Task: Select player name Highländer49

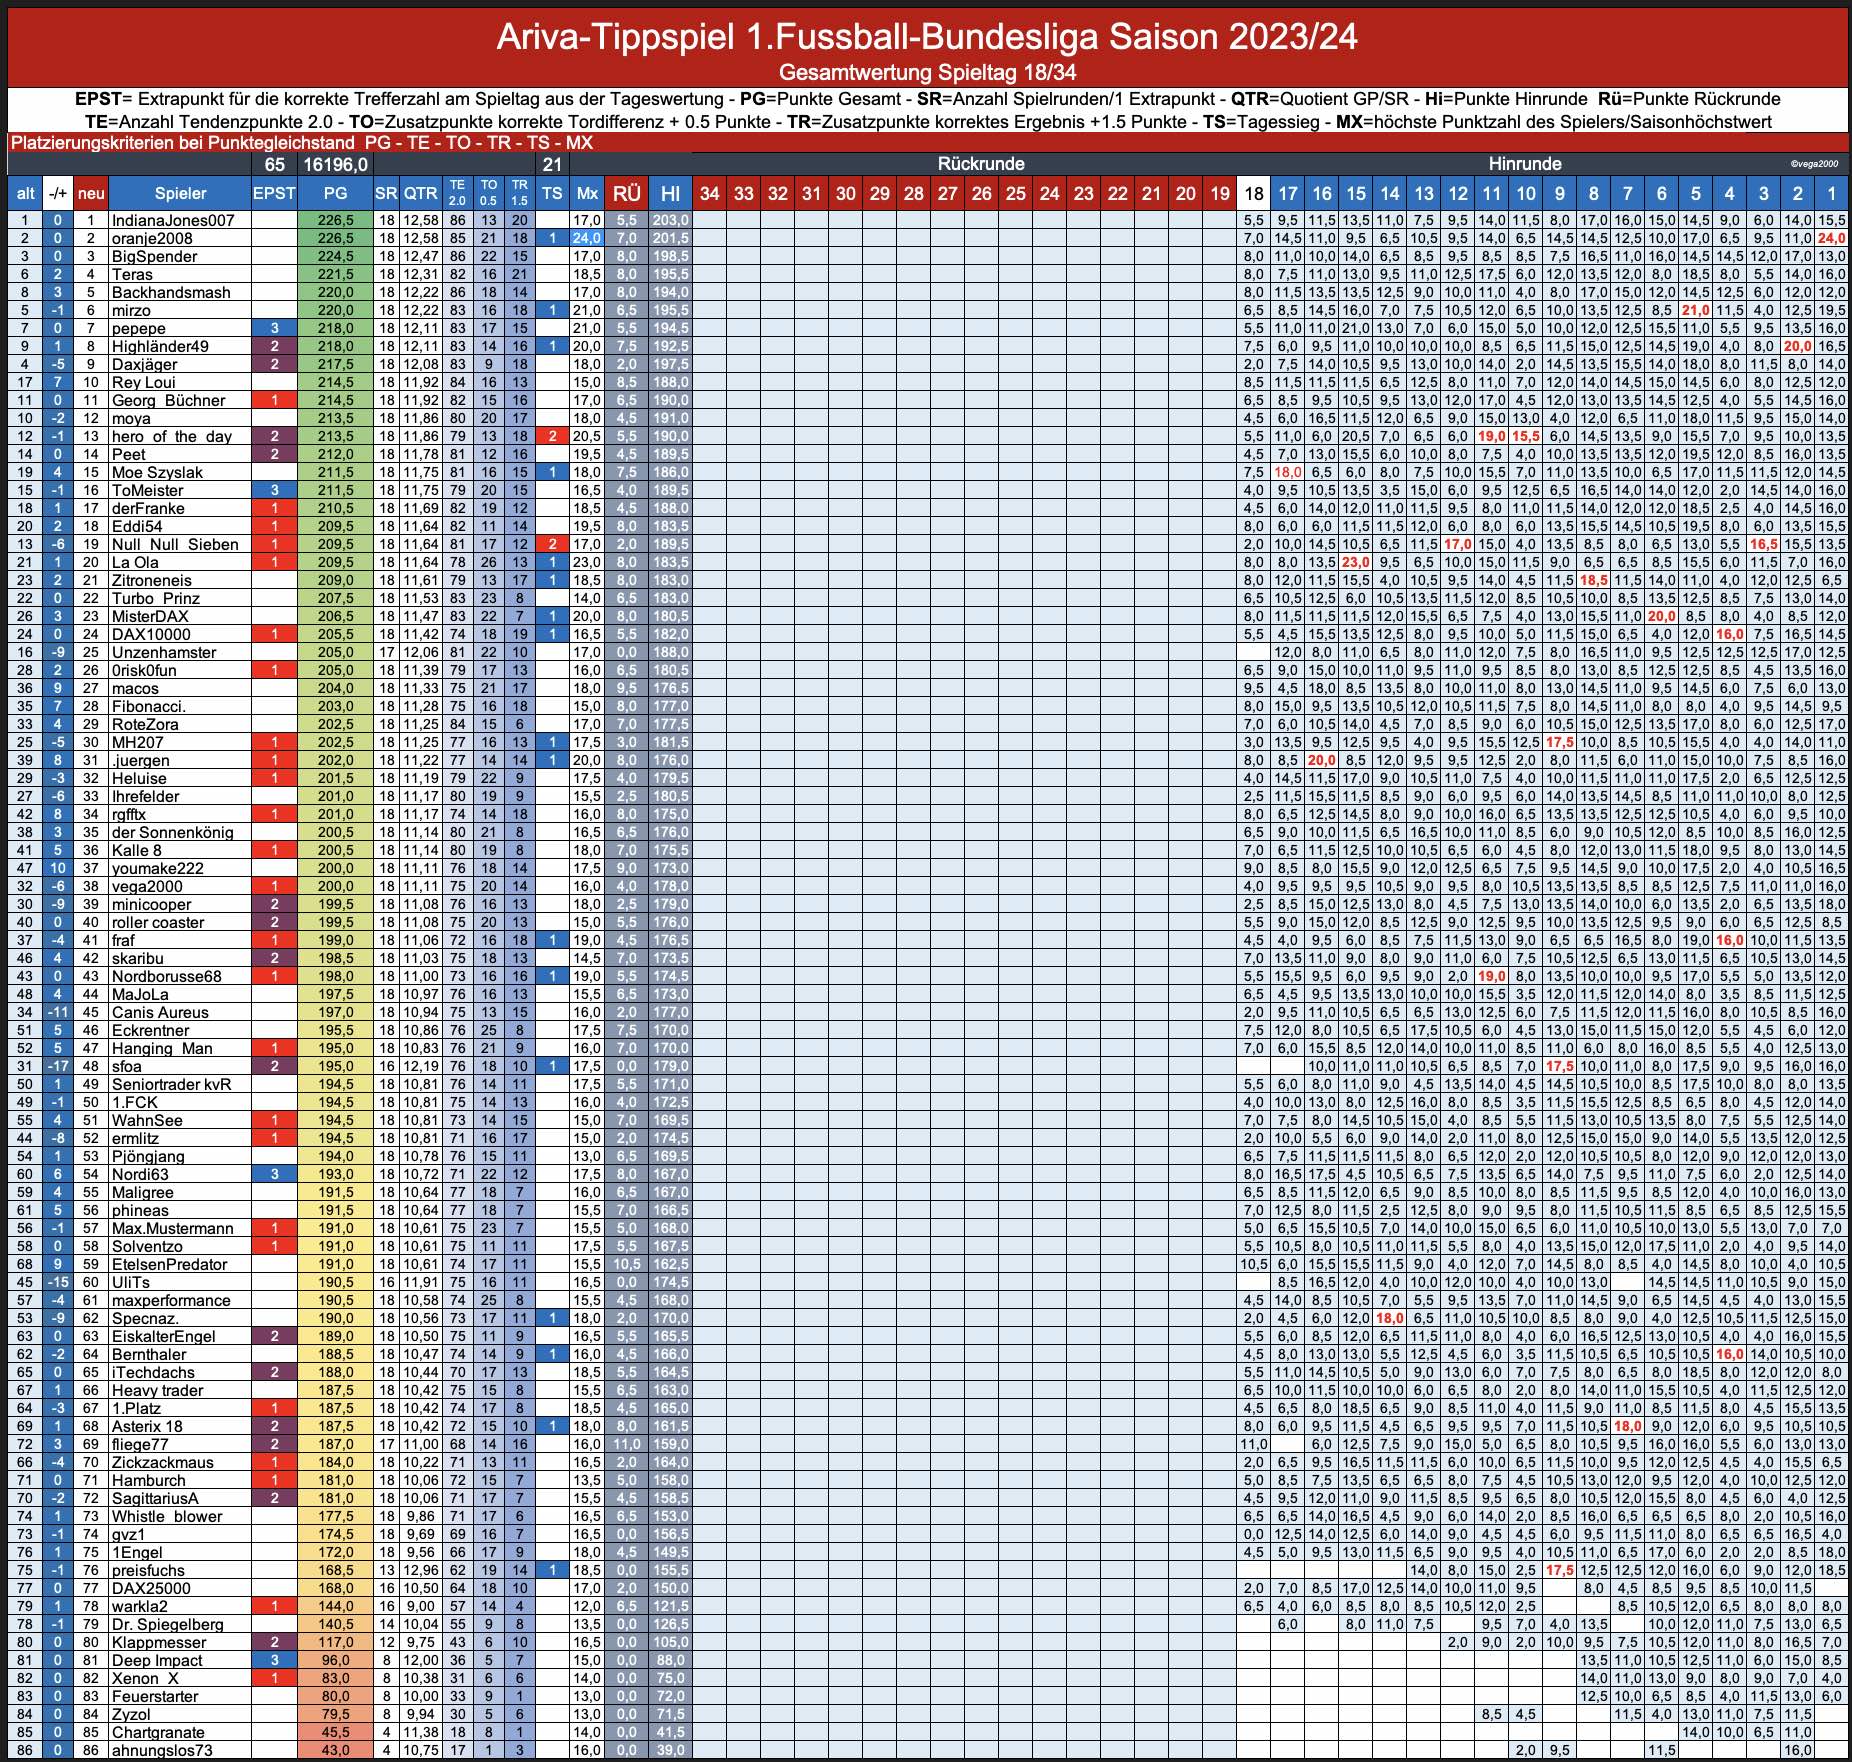Action: (160, 346)
